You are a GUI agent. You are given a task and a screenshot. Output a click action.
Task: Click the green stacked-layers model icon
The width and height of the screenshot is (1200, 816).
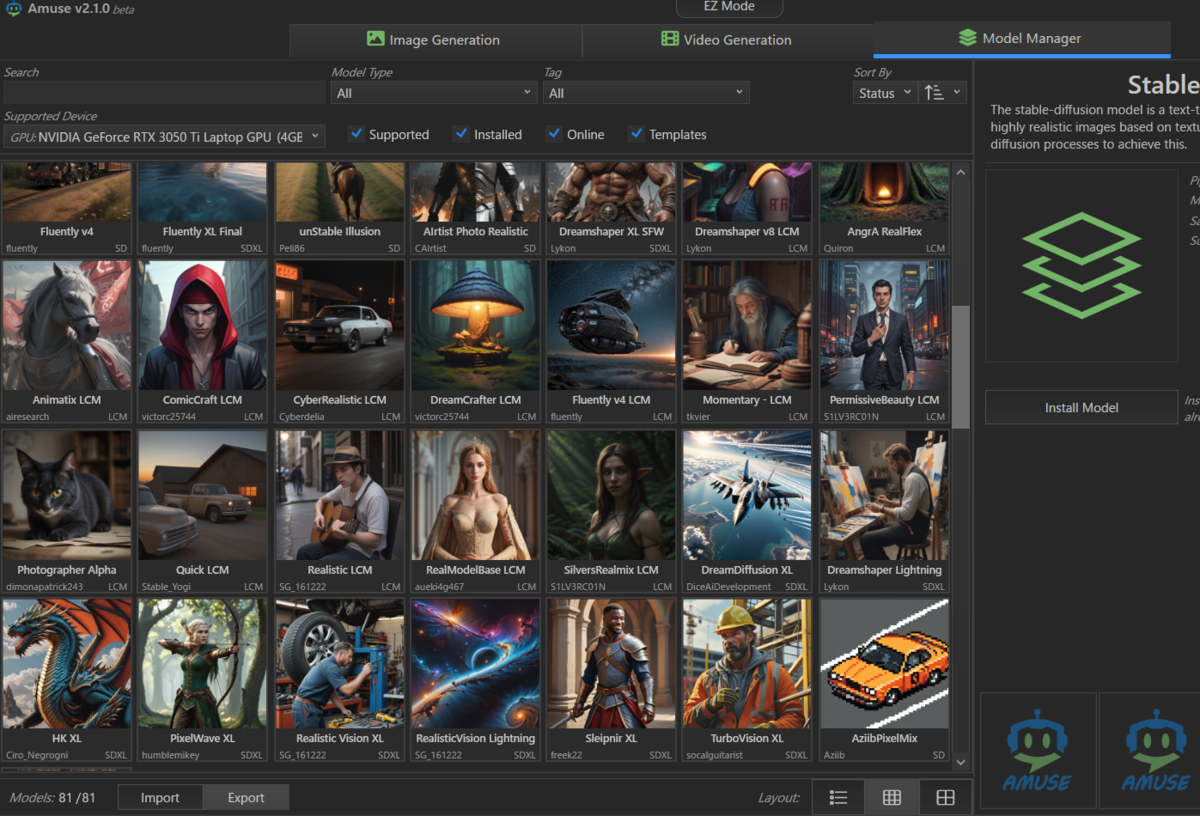1081,265
